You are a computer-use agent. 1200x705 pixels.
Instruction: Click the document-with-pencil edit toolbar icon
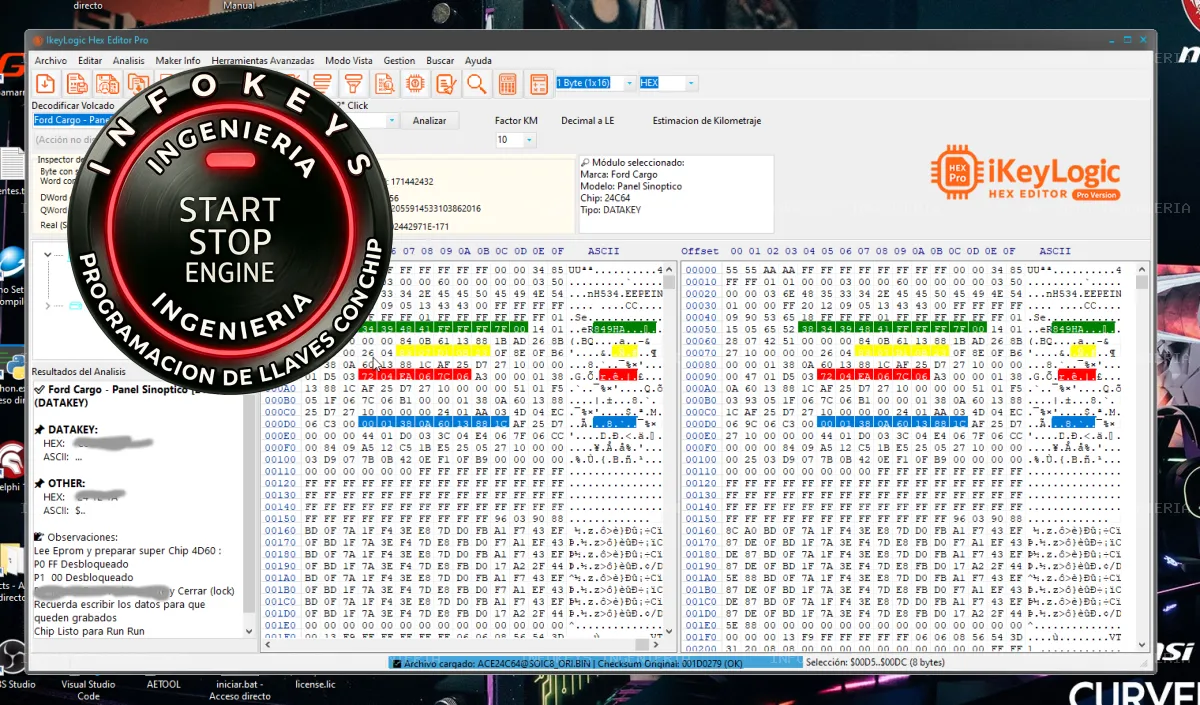click(445, 84)
